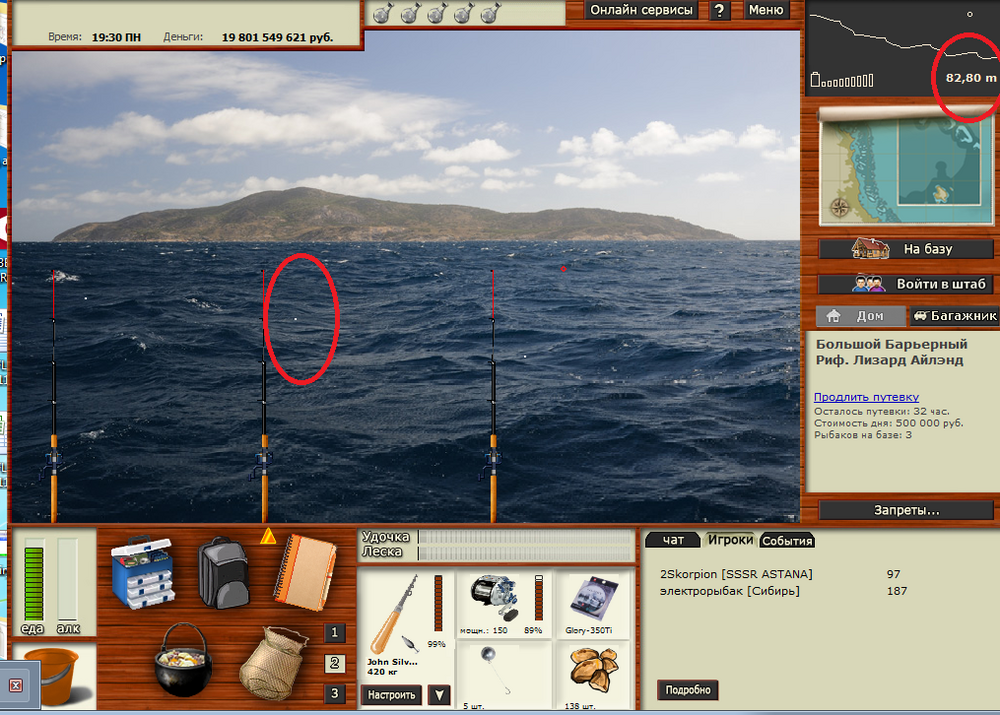The image size is (1000, 715).
Task: Select rod slot 1
Action: [x=336, y=632]
